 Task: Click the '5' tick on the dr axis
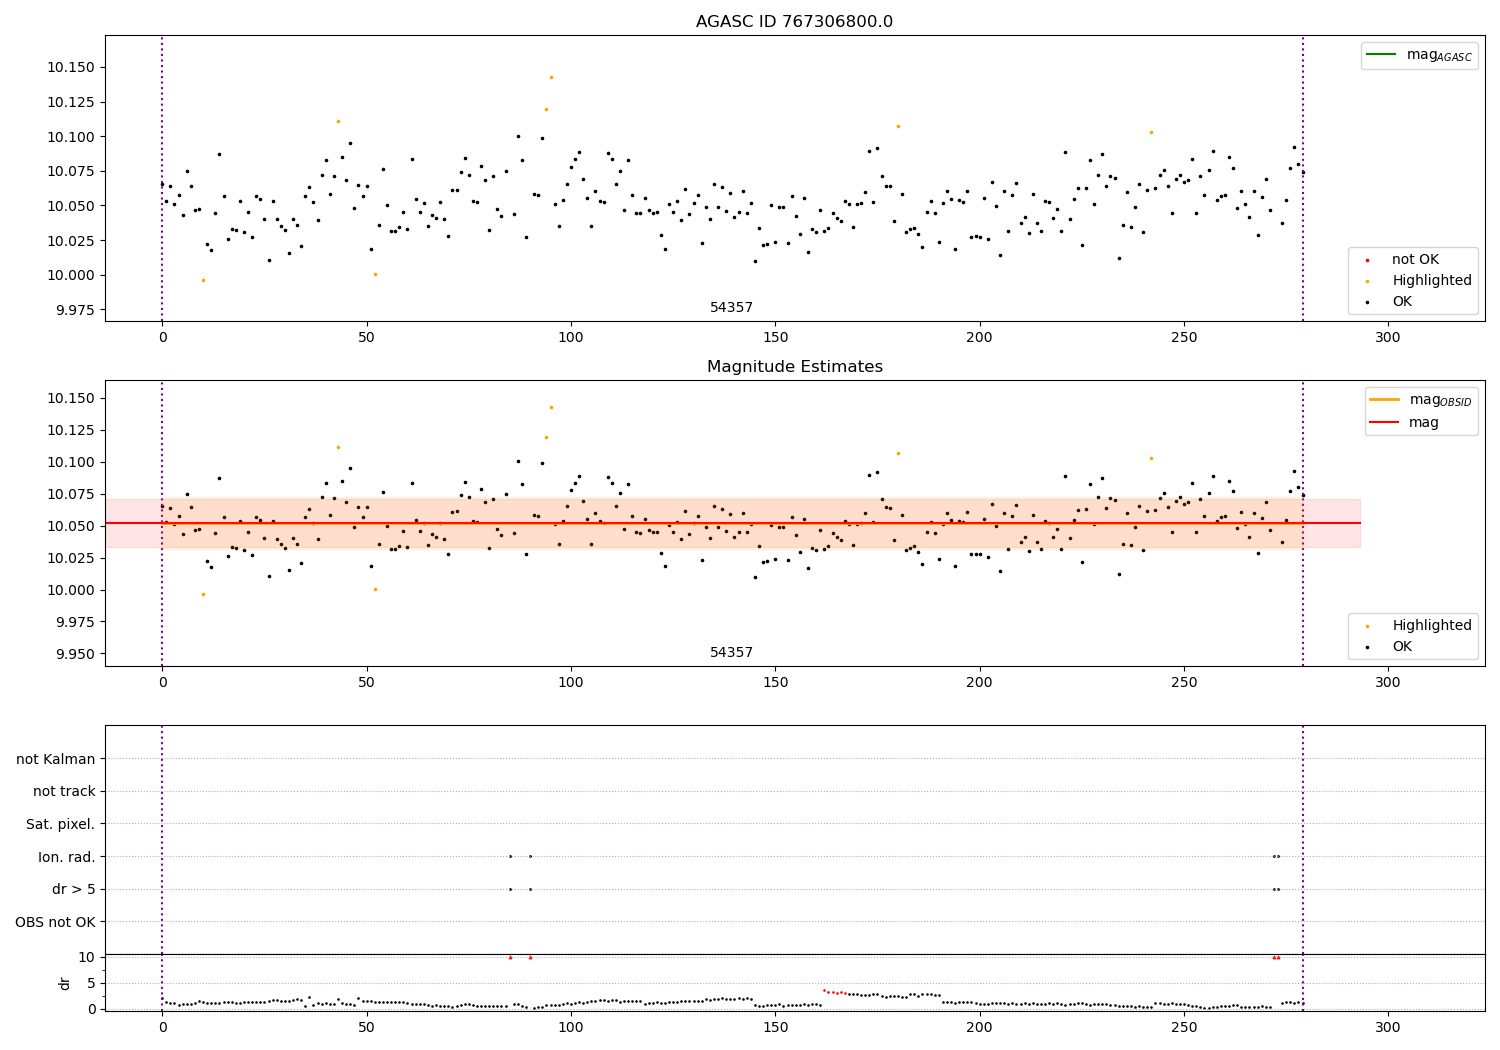[92, 983]
